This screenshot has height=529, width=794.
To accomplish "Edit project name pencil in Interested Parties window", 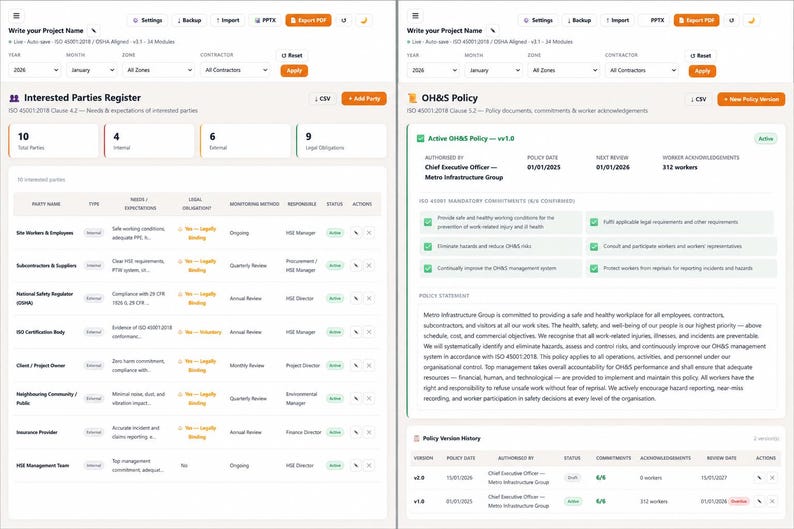I will (93, 30).
